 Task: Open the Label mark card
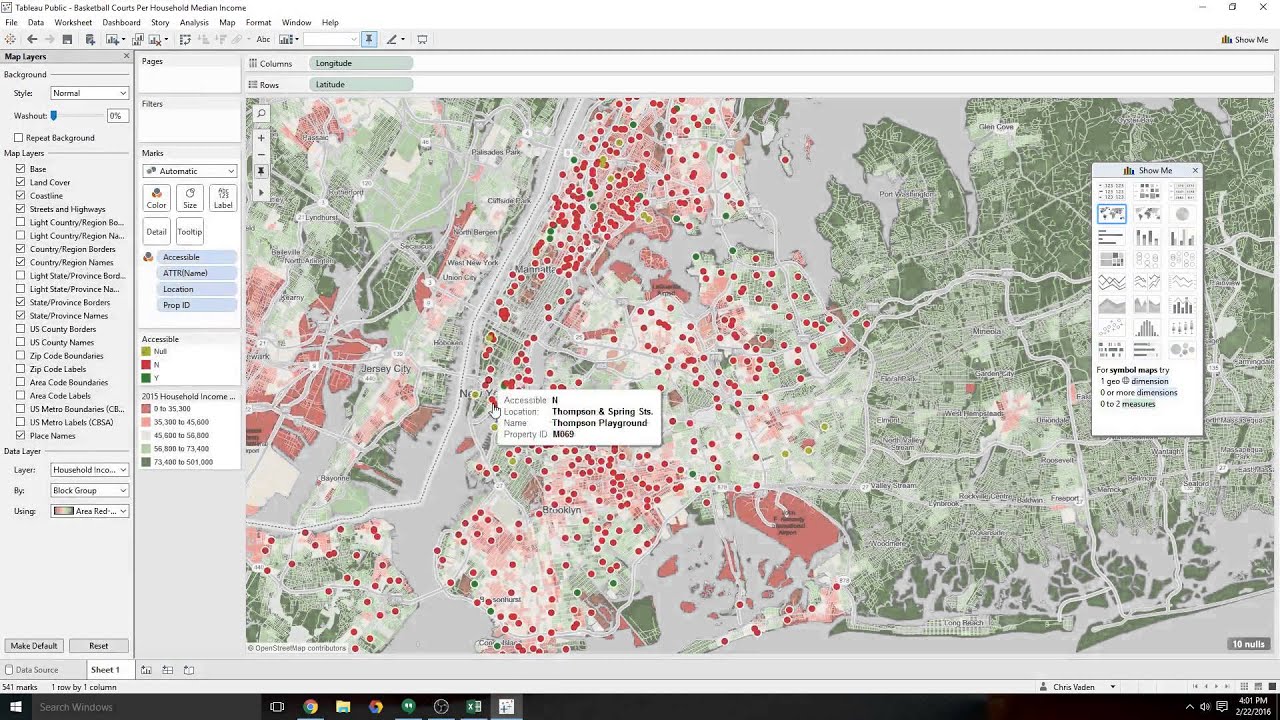pyautogui.click(x=223, y=198)
